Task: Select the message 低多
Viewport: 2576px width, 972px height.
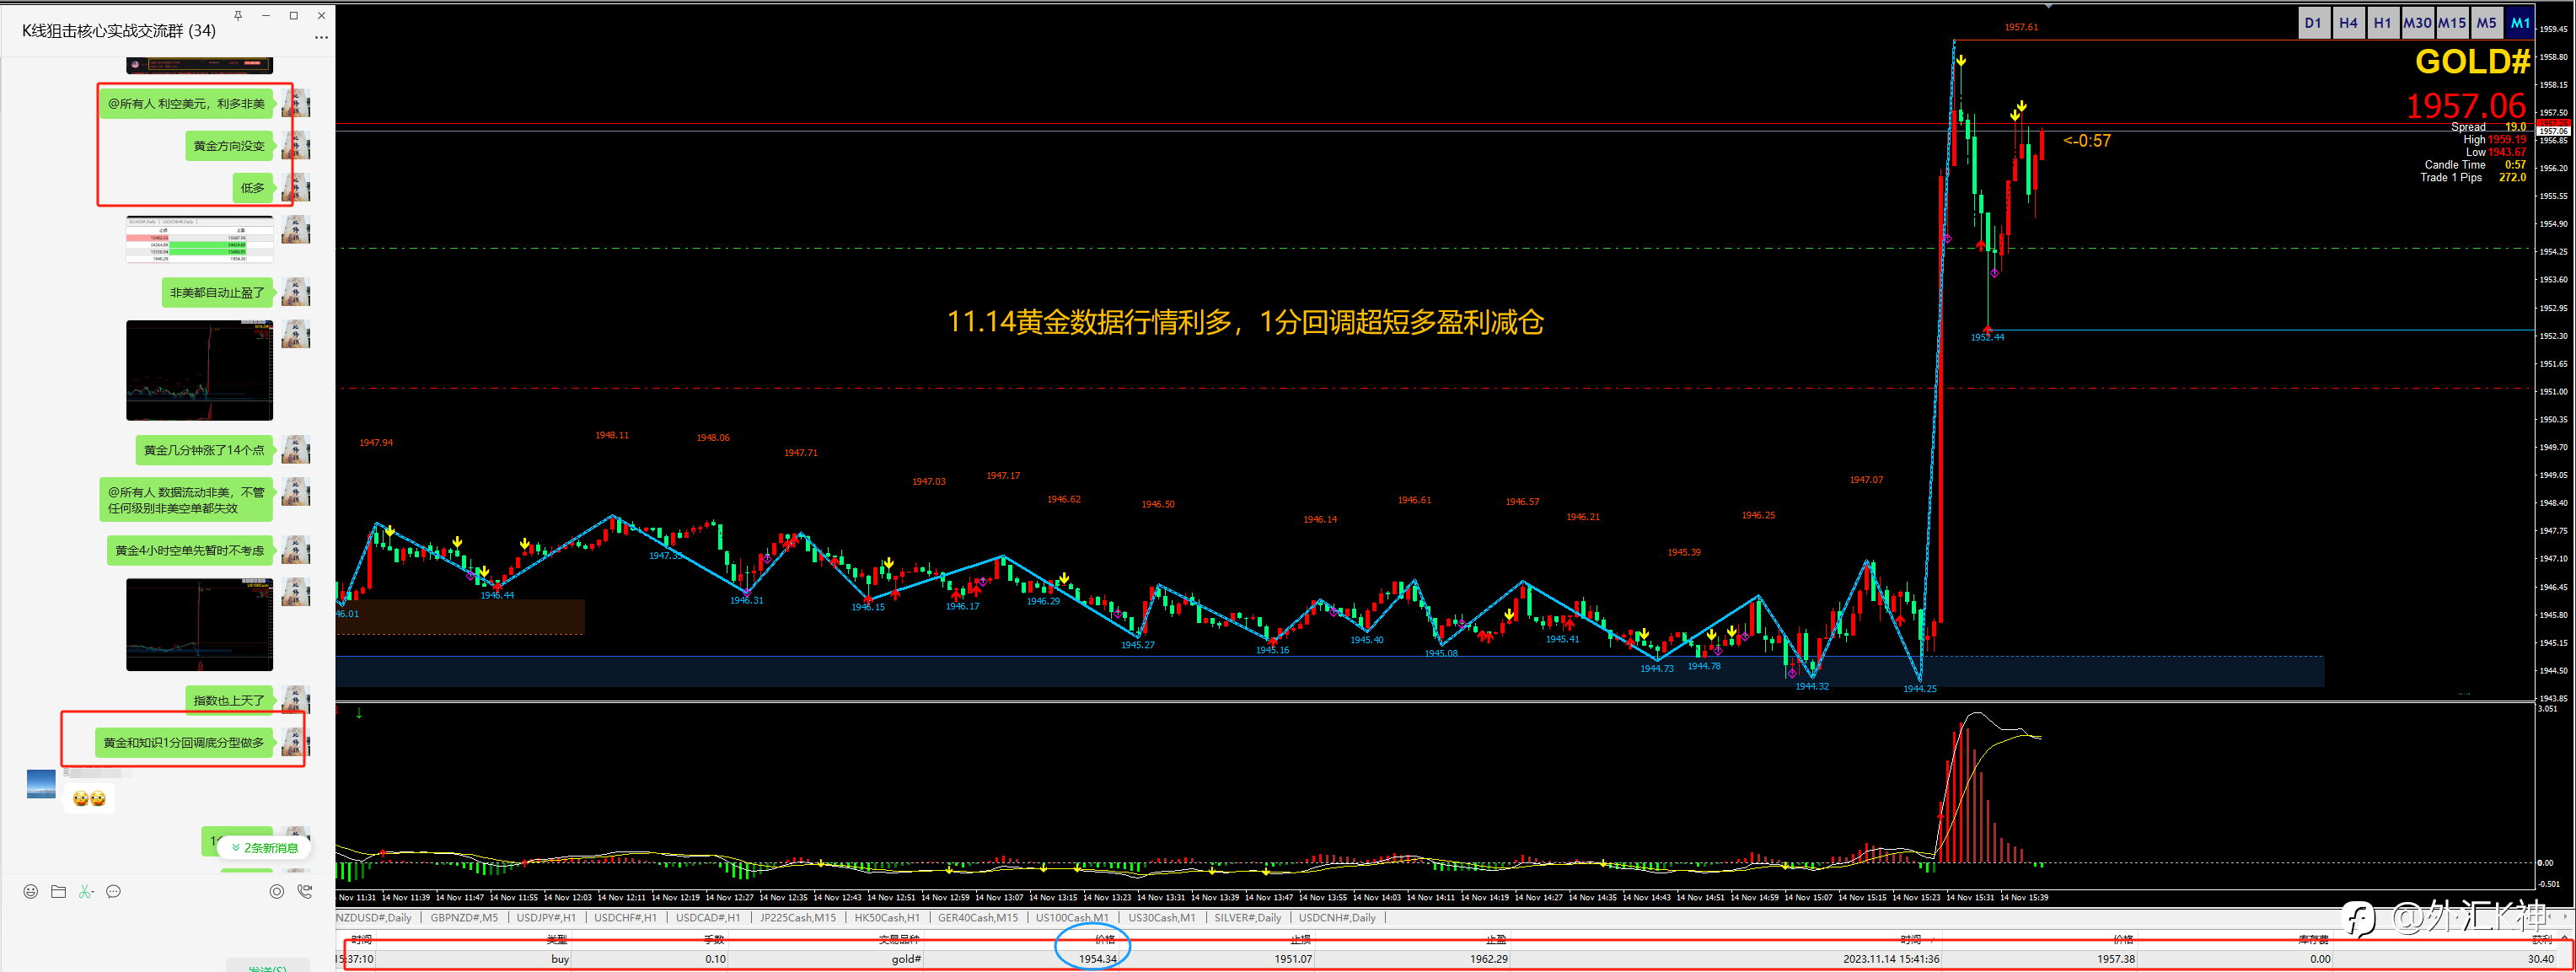Action: tap(253, 188)
